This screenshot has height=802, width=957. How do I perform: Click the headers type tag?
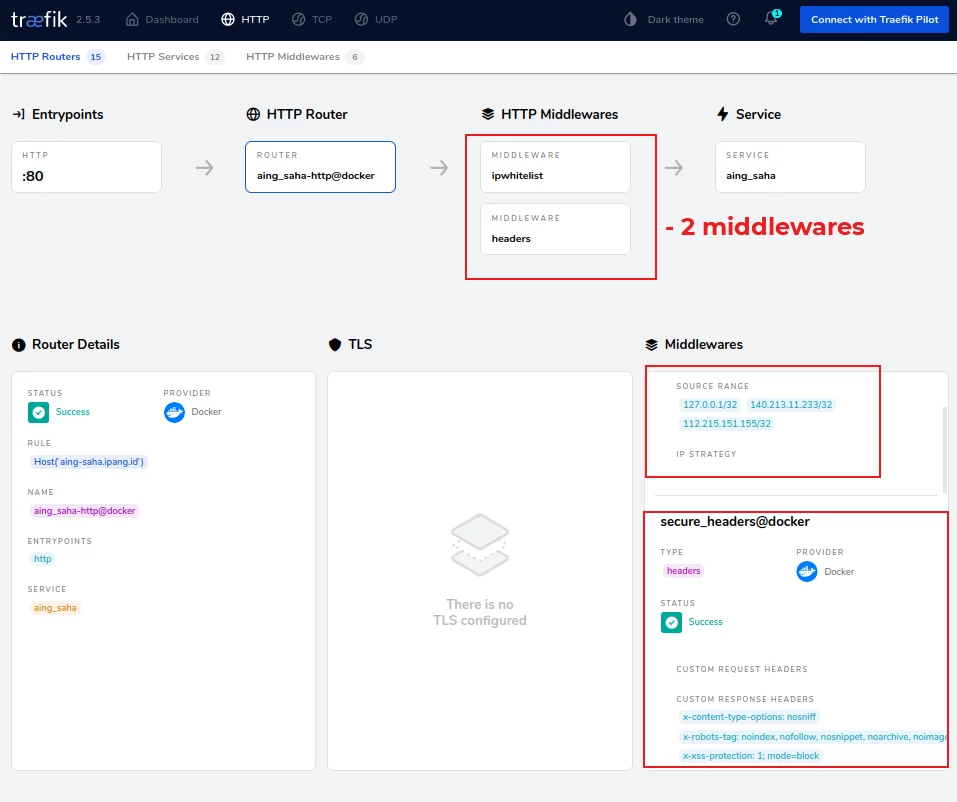(x=684, y=571)
